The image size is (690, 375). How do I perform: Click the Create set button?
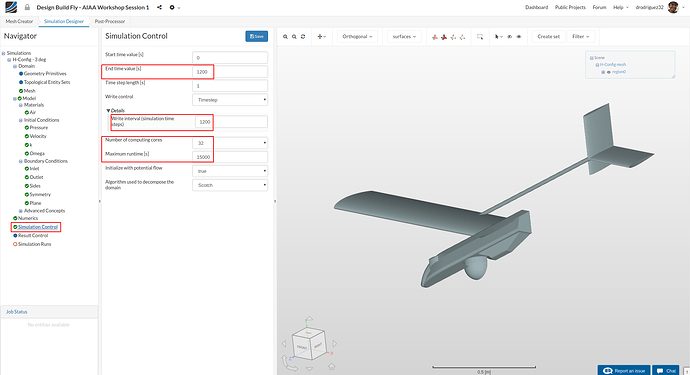[548, 37]
